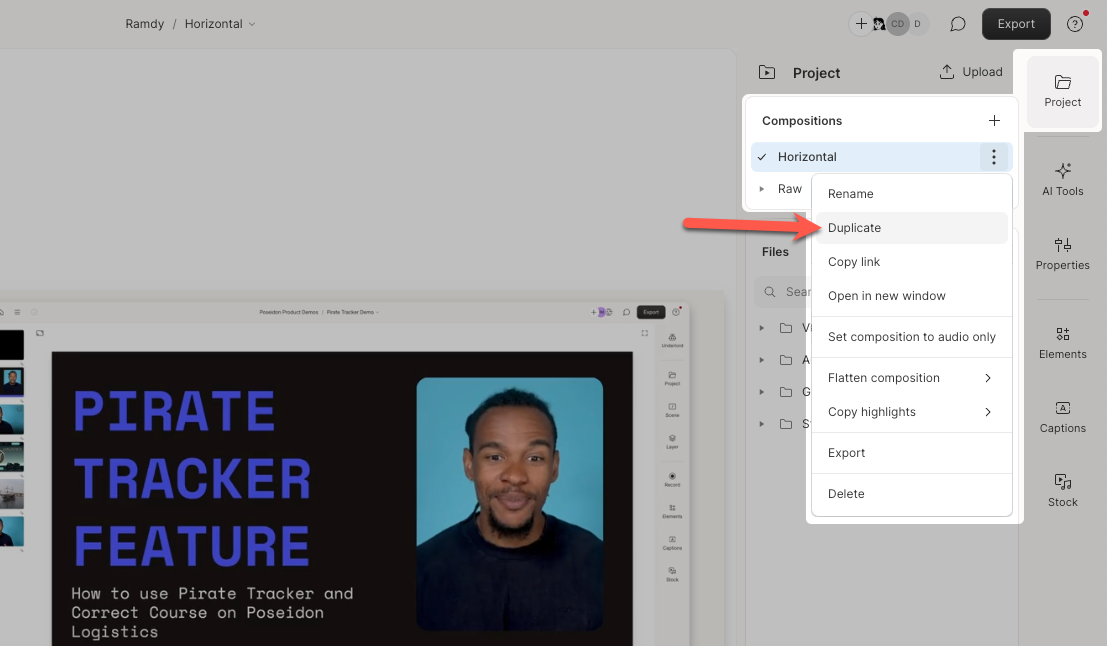The image size is (1107, 646).
Task: Open the three-dot menu on Horizontal composition
Action: pyautogui.click(x=994, y=157)
